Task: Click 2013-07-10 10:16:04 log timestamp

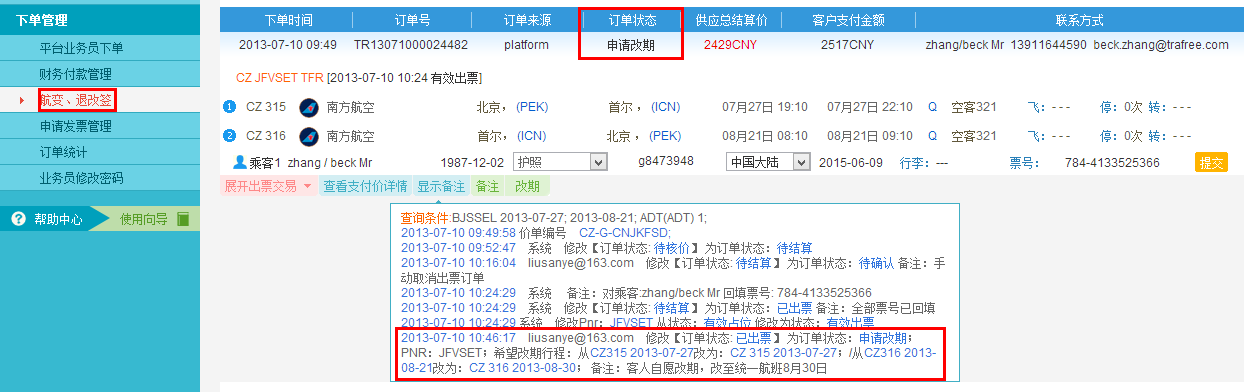Action: click(x=458, y=263)
